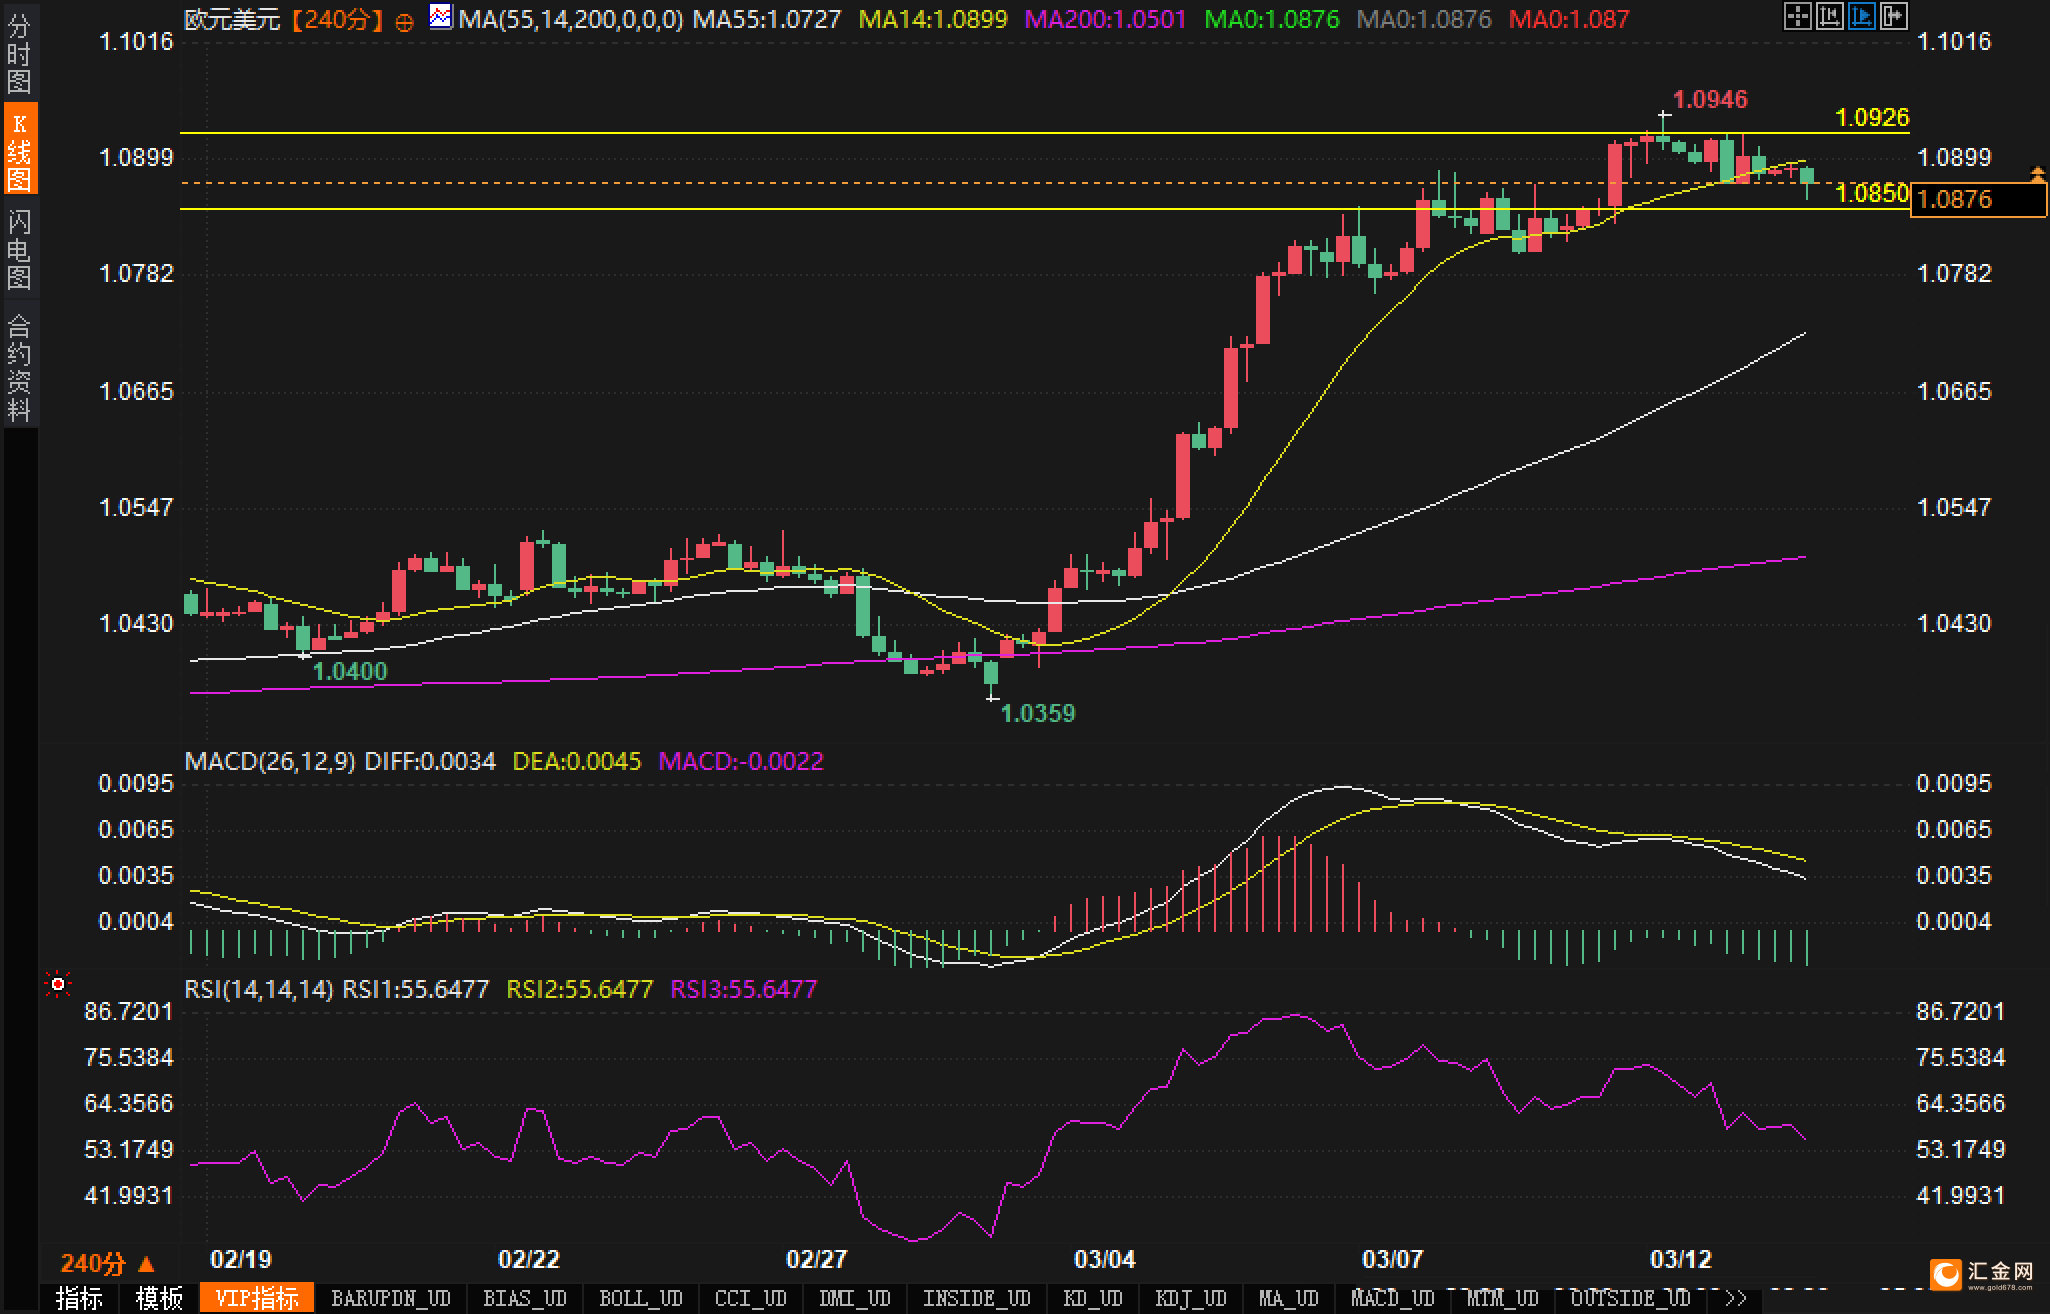Click the DEA:0.0045 value
This screenshot has height=1314, width=2050.
576,761
